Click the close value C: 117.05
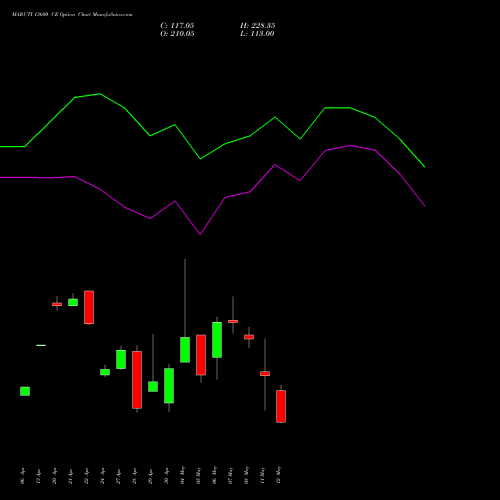 click(x=177, y=26)
